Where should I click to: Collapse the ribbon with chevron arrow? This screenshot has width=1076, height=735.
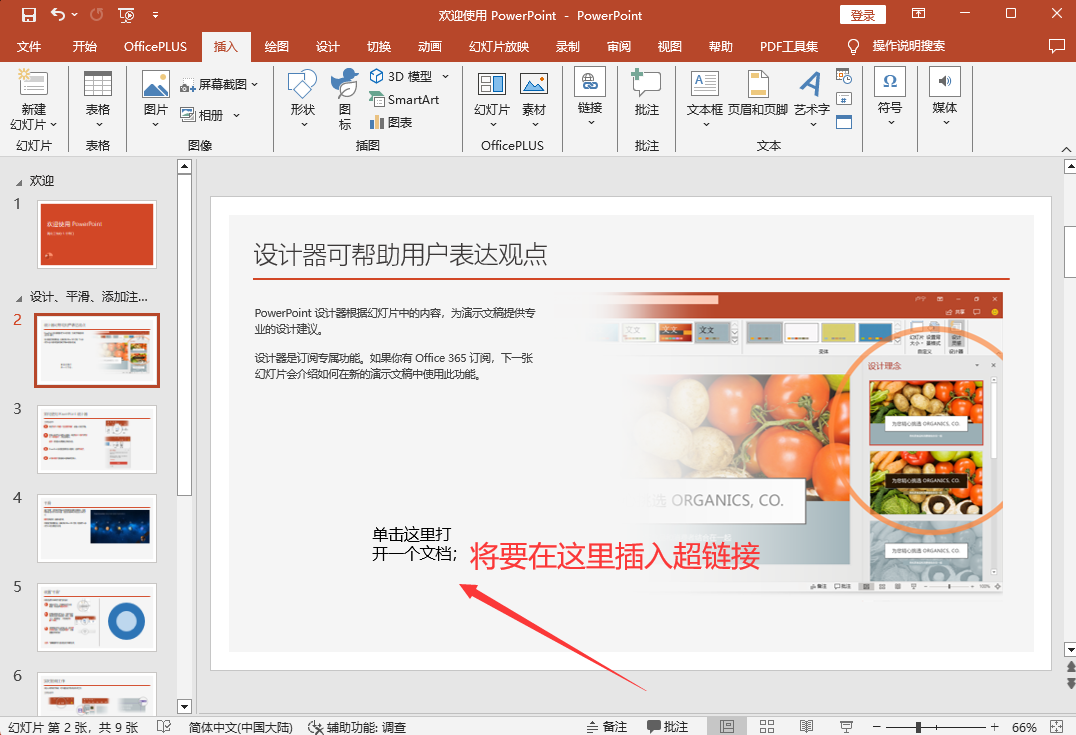click(x=1066, y=149)
